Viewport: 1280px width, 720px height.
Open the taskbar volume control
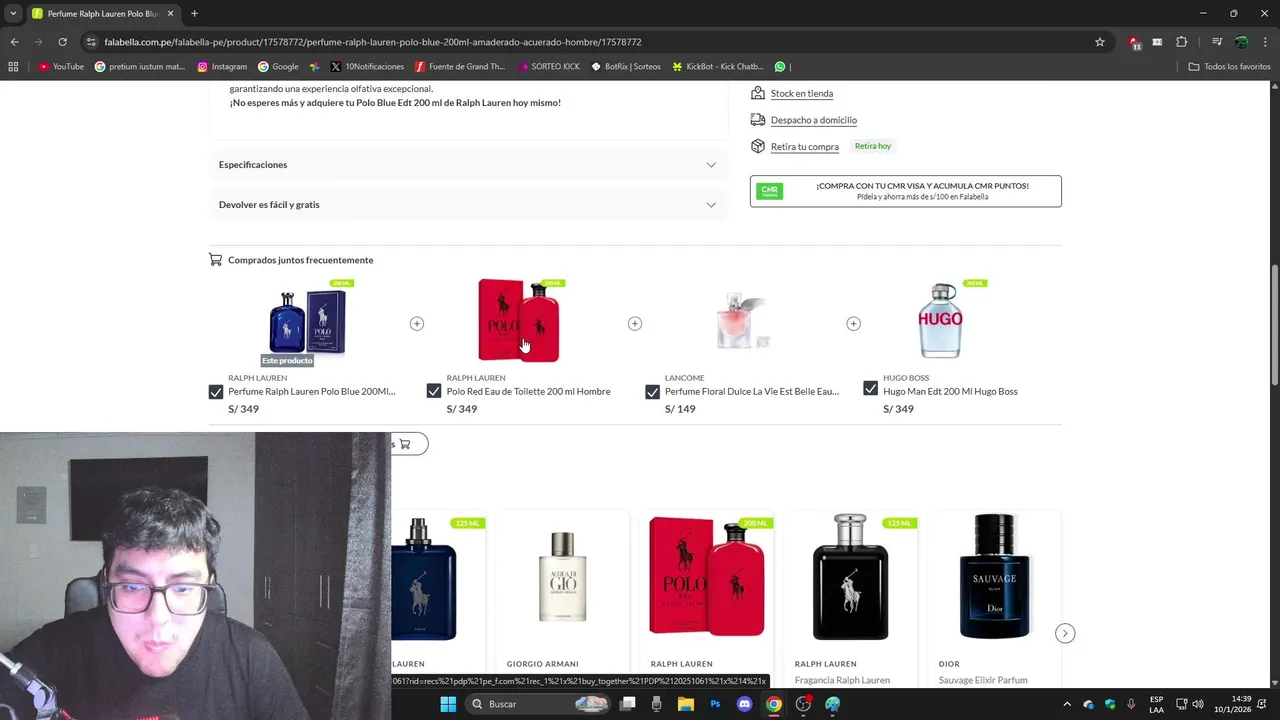[x=1198, y=704]
